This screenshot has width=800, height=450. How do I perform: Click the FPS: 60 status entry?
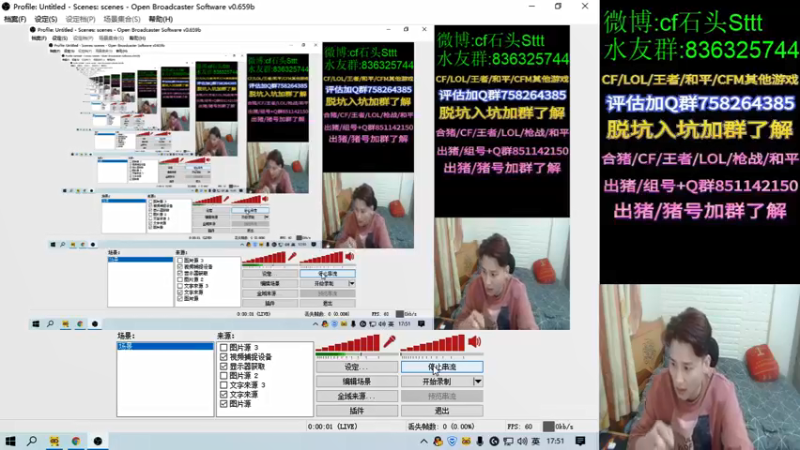click(x=519, y=427)
